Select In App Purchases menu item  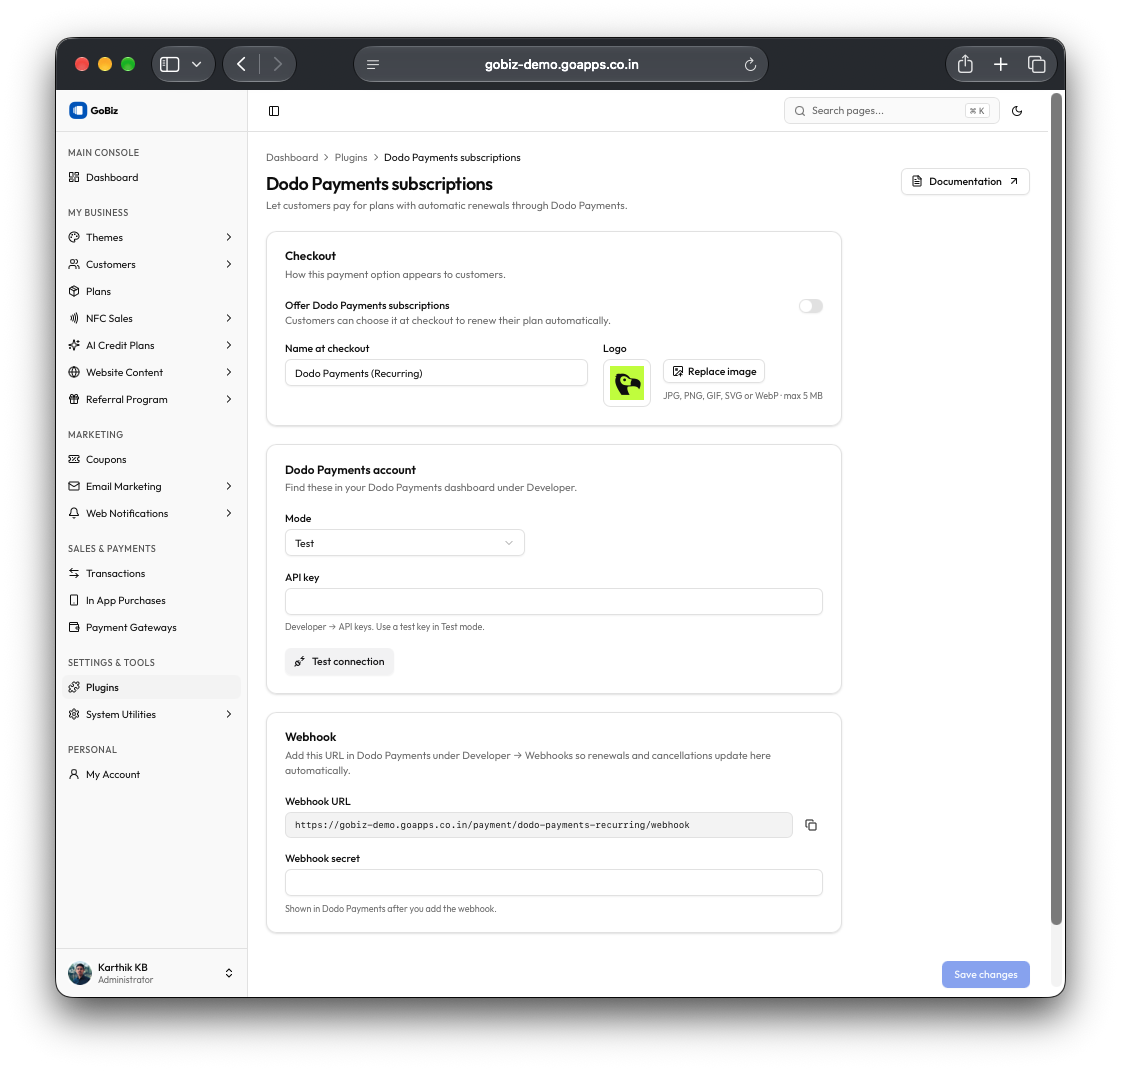pyautogui.click(x=152, y=601)
